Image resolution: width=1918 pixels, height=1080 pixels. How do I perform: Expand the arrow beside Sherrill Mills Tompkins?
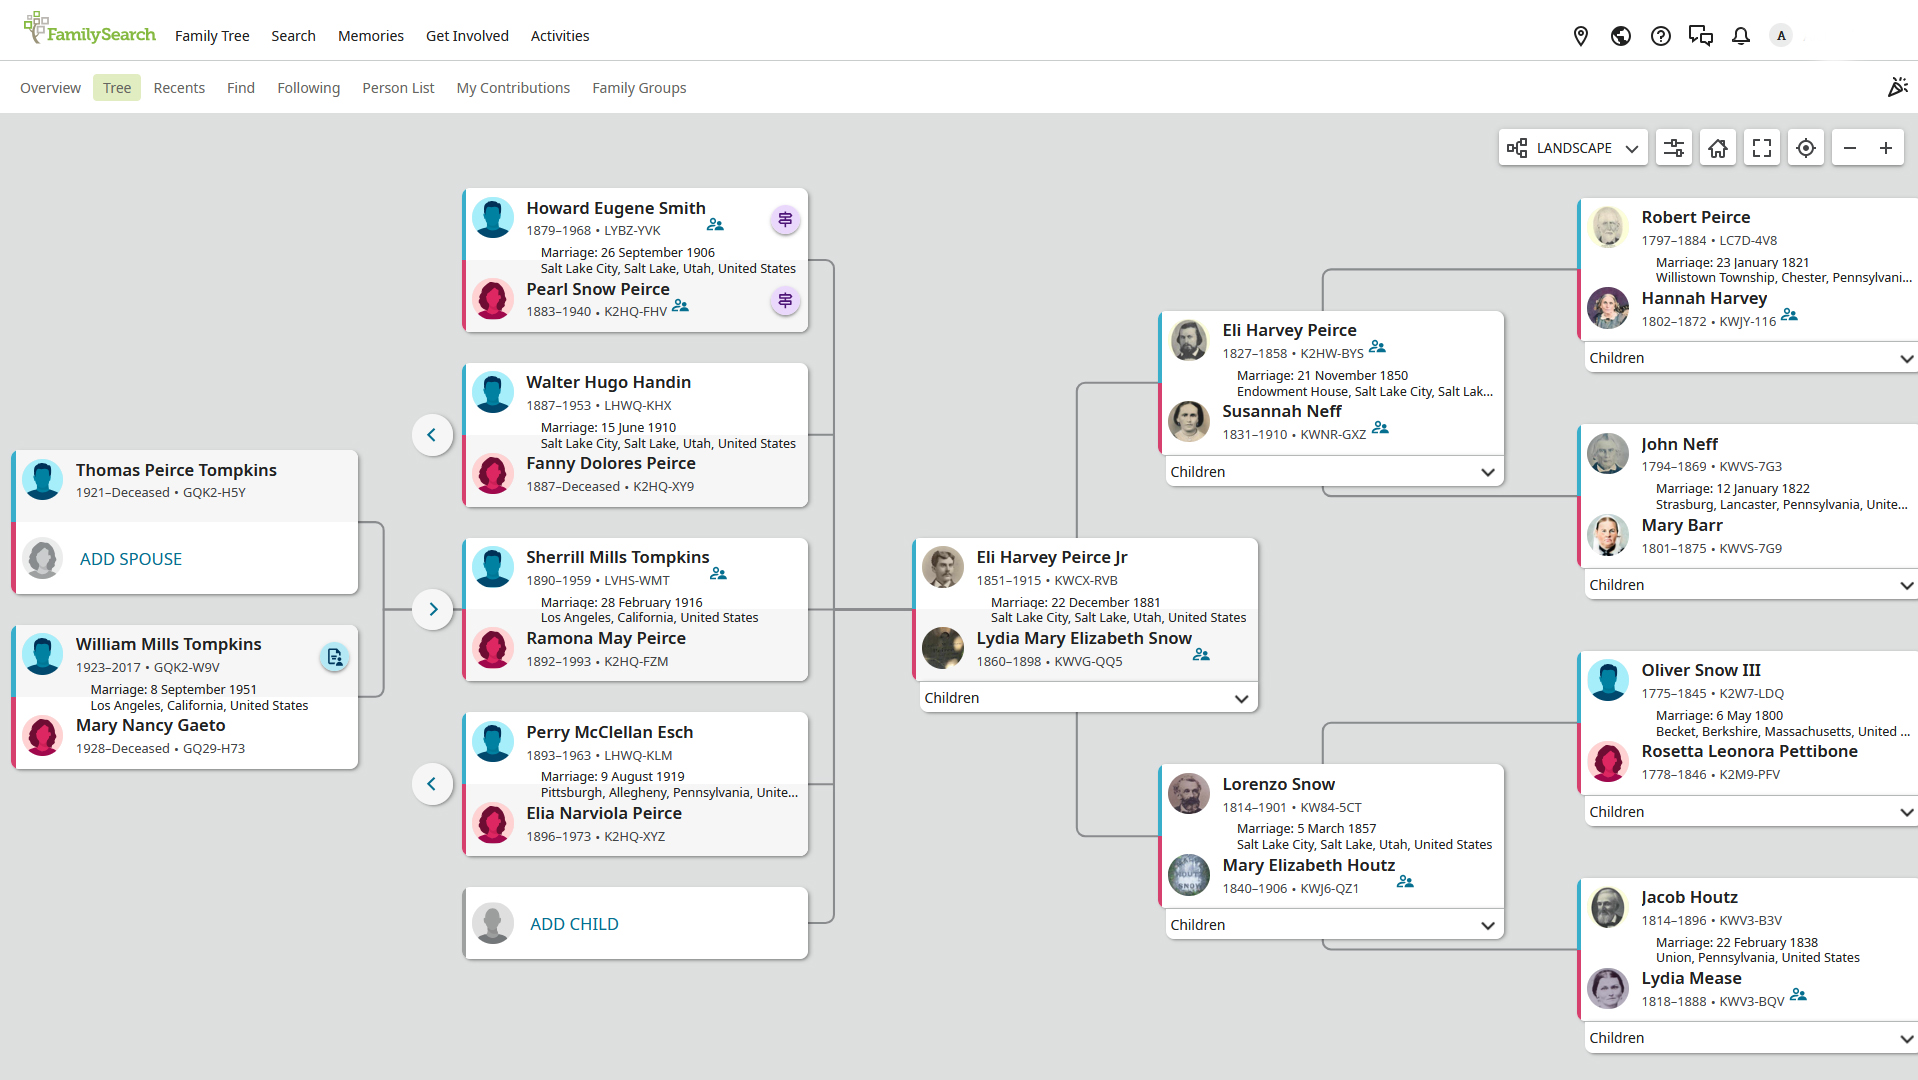(432, 609)
